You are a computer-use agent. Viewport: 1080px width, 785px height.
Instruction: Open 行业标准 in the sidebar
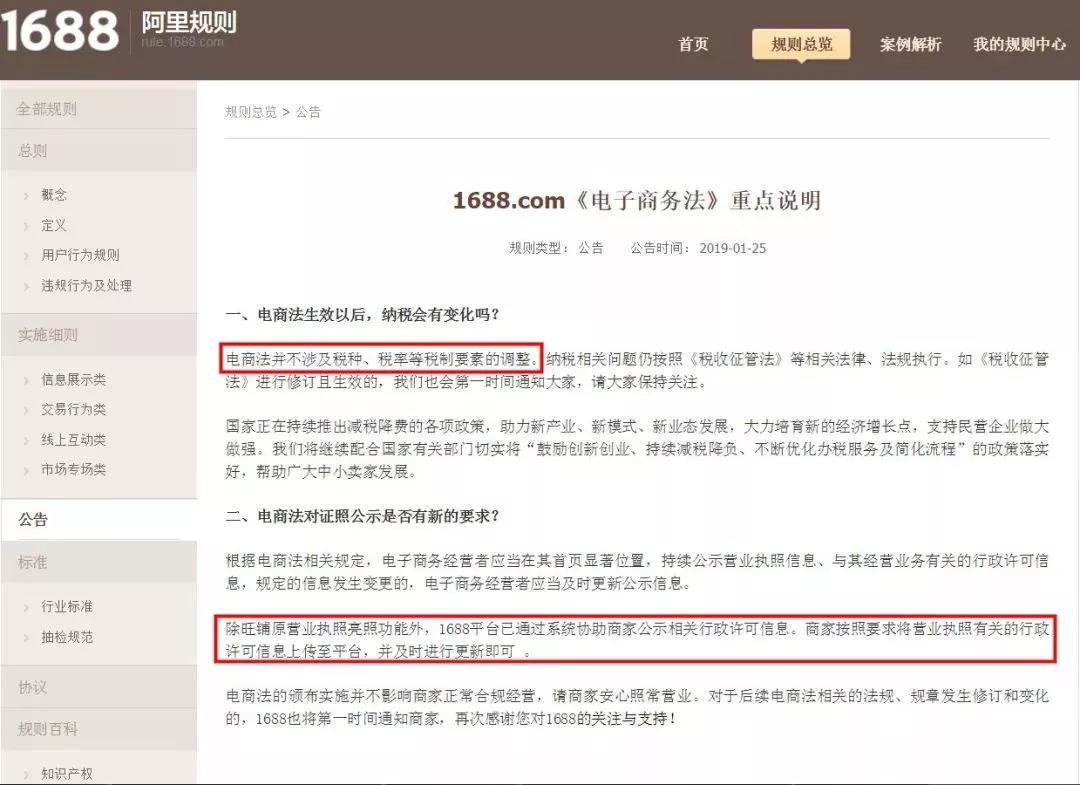pos(68,606)
